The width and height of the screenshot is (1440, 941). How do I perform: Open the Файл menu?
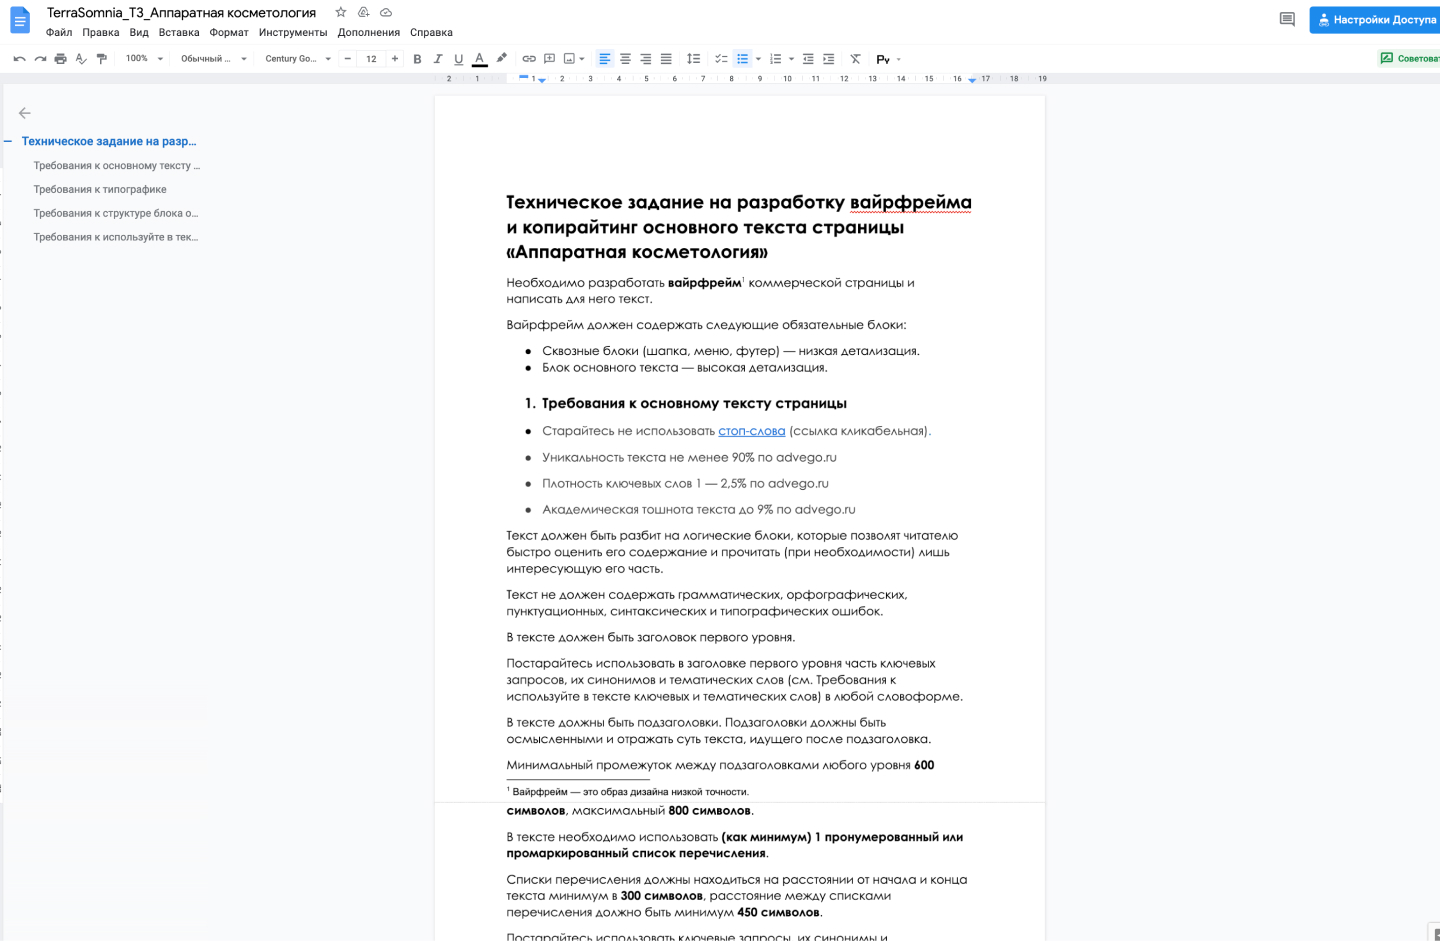59,32
